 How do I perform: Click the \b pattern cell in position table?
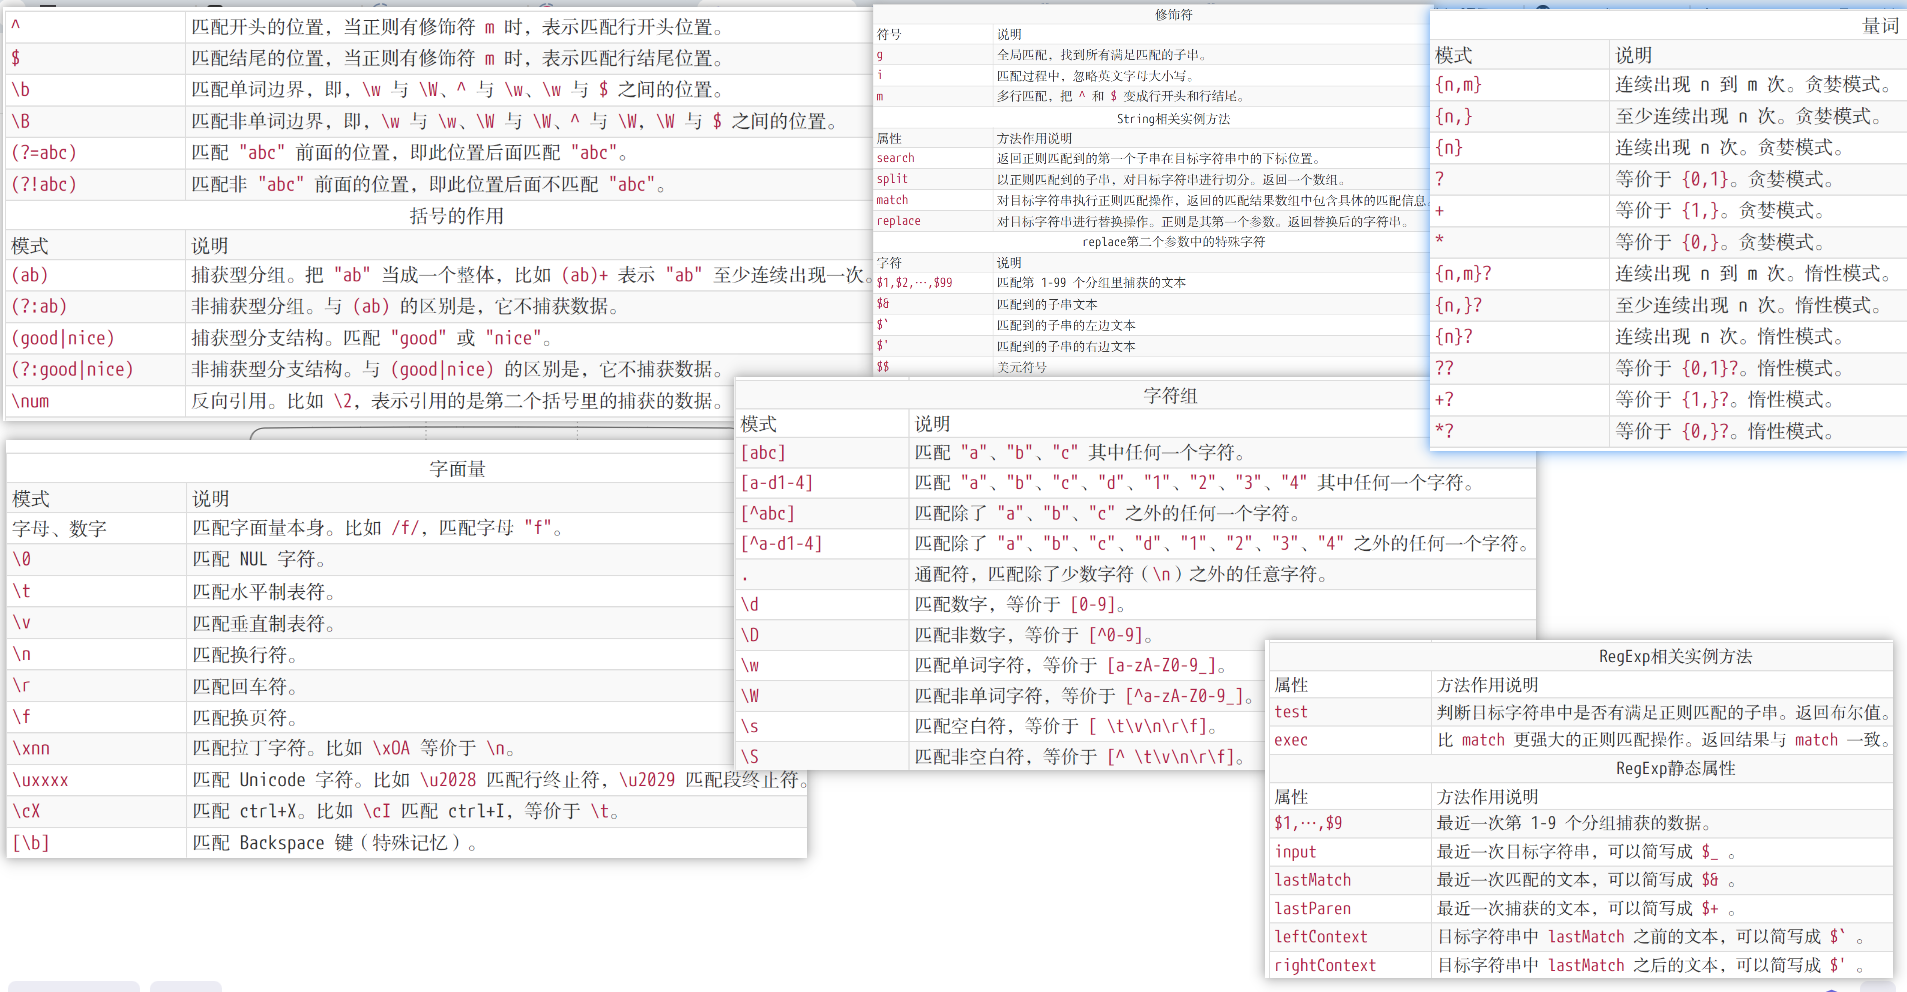(x=21, y=90)
